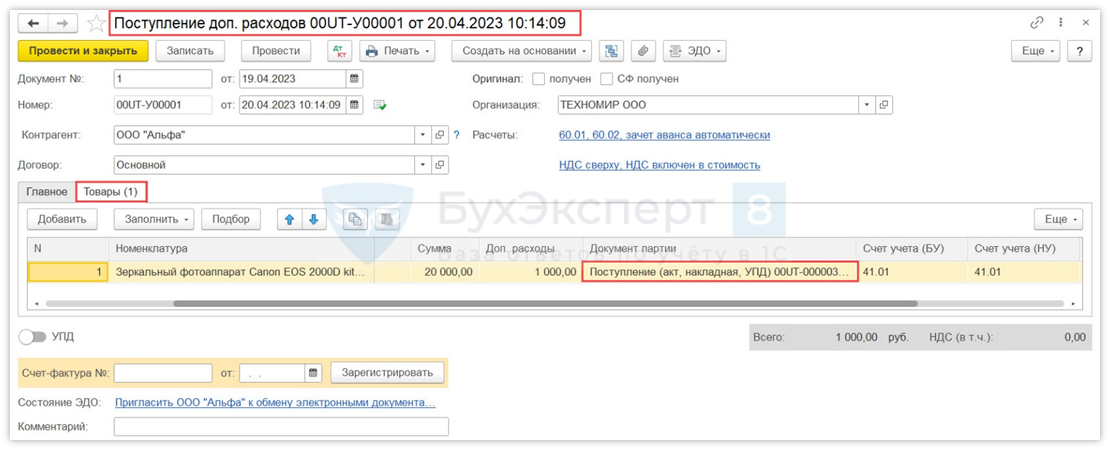
Task: Click horizontal scrollbar of the table
Action: click(x=545, y=304)
